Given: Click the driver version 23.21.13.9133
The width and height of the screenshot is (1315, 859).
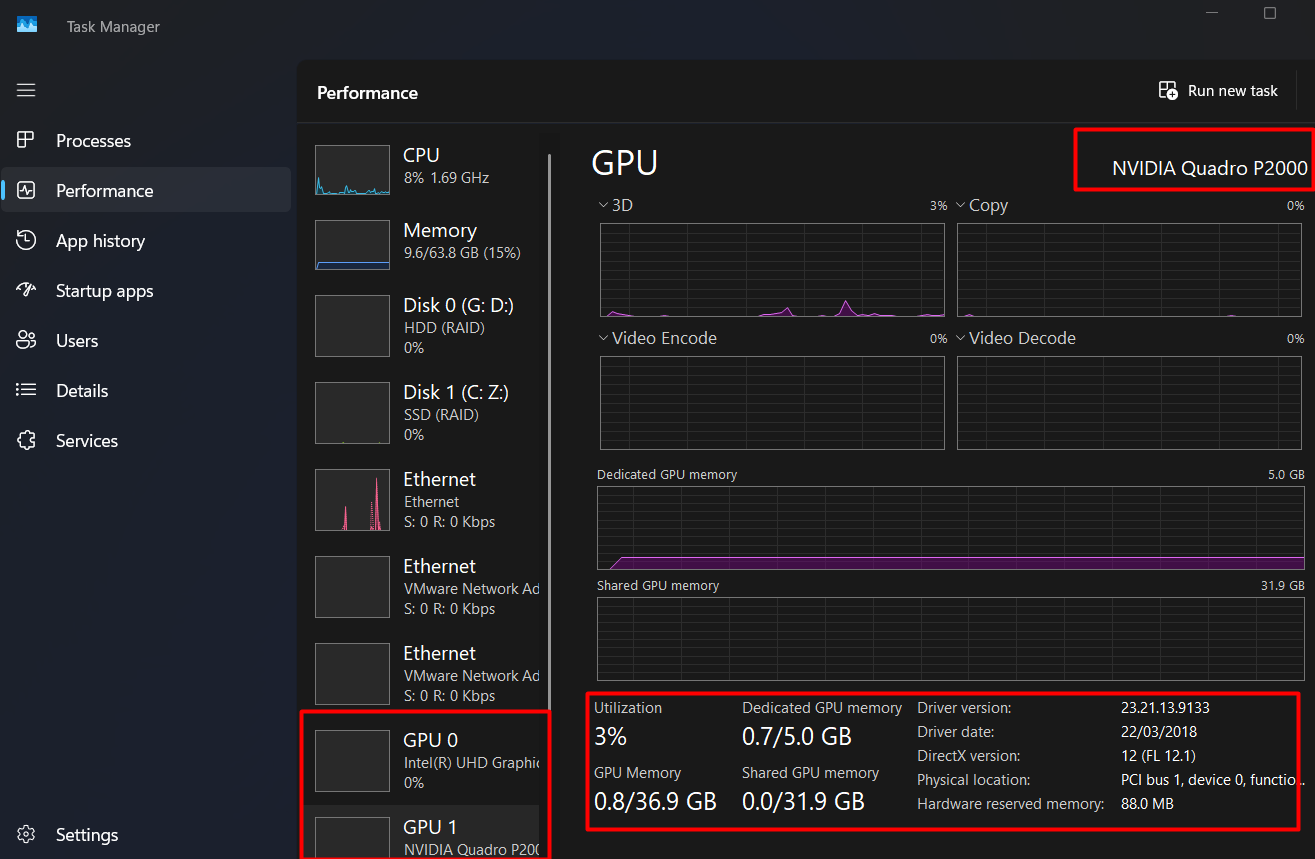Looking at the screenshot, I should [1166, 708].
